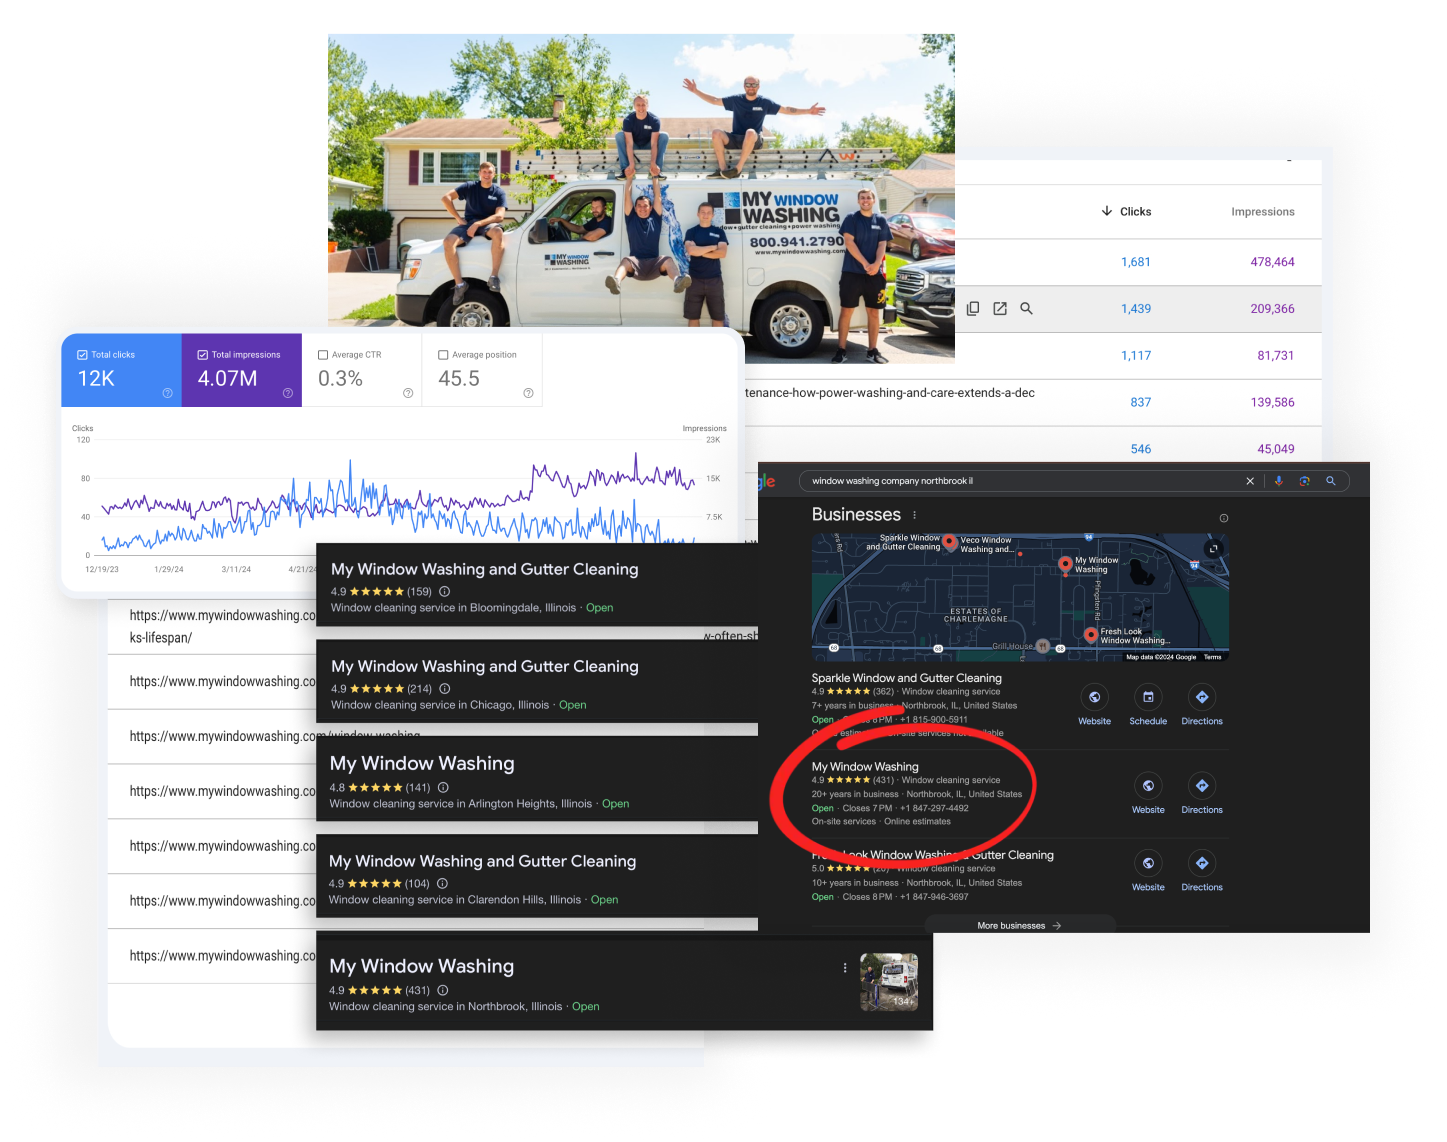The height and width of the screenshot is (1142, 1447).
Task: Click the magnifier inspect icon in the highlighted row
Action: [x=1026, y=309]
